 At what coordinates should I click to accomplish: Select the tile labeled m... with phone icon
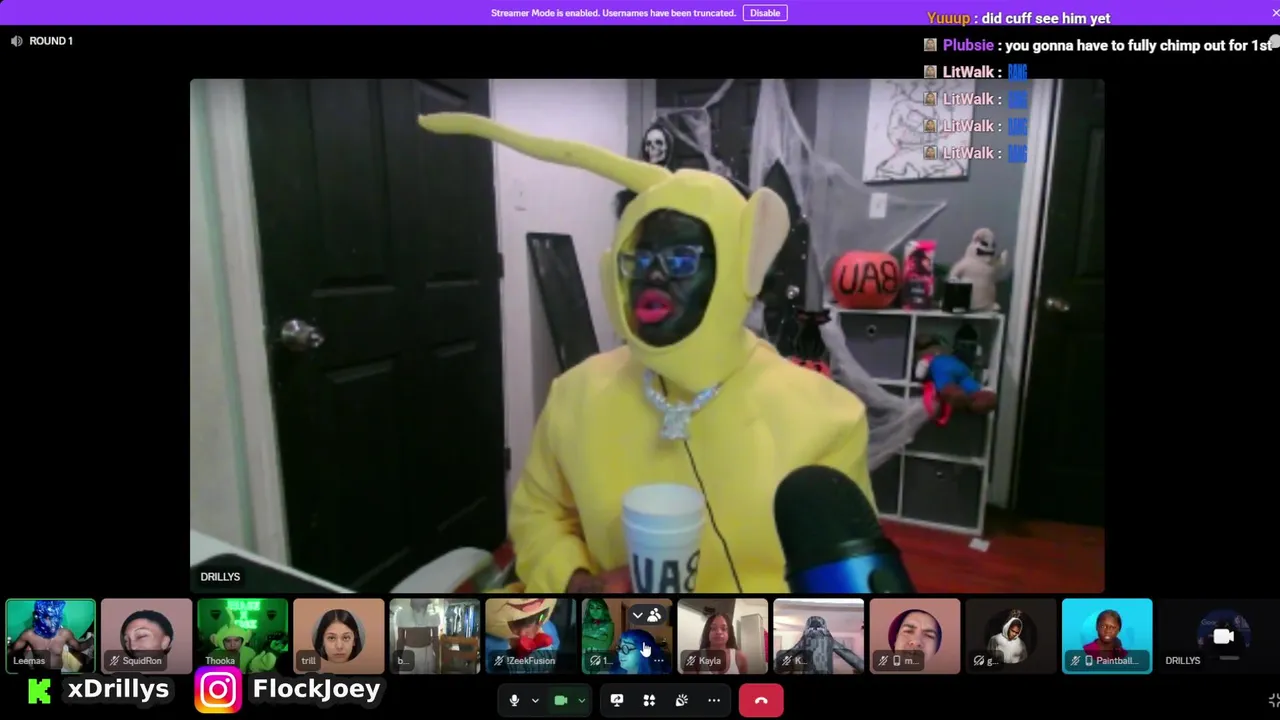tap(914, 635)
